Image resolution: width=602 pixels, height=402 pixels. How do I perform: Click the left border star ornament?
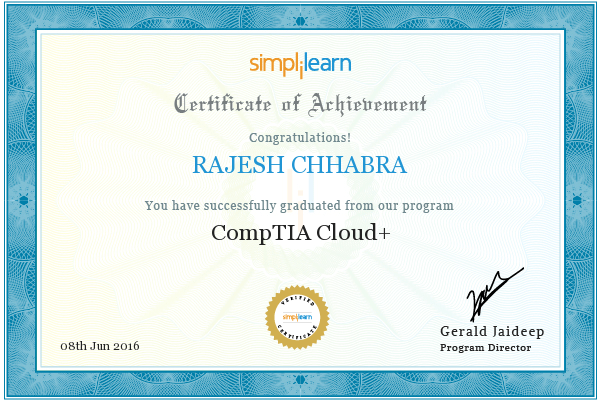24,200
